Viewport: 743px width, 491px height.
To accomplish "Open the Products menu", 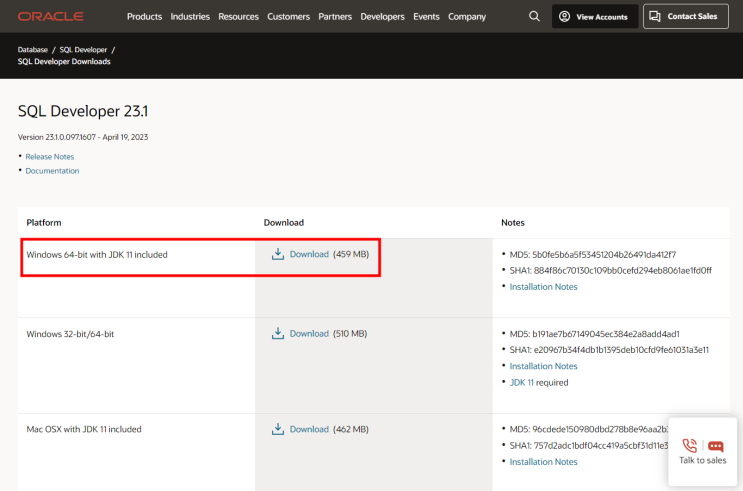I will [145, 17].
